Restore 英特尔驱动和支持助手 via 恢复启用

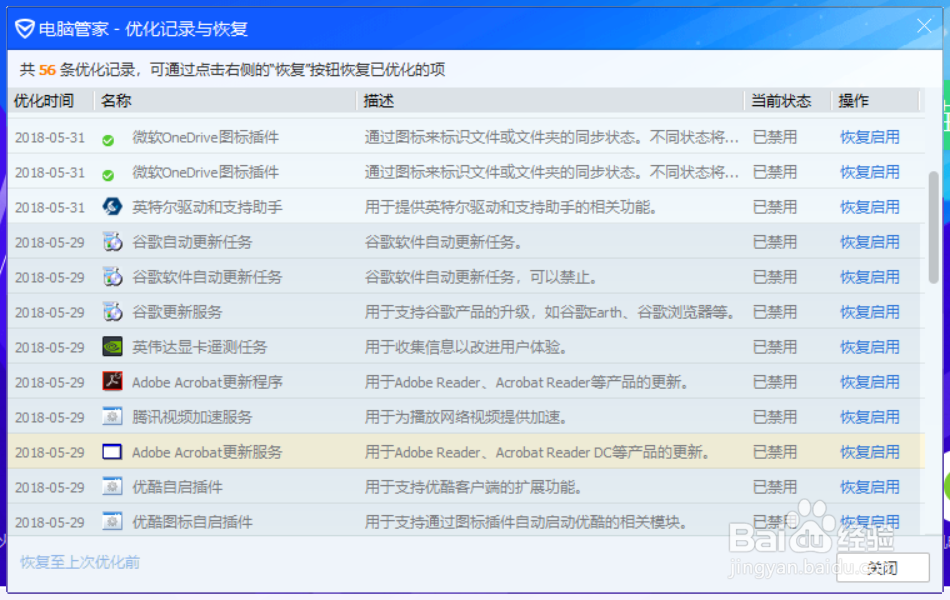[x=869, y=207]
